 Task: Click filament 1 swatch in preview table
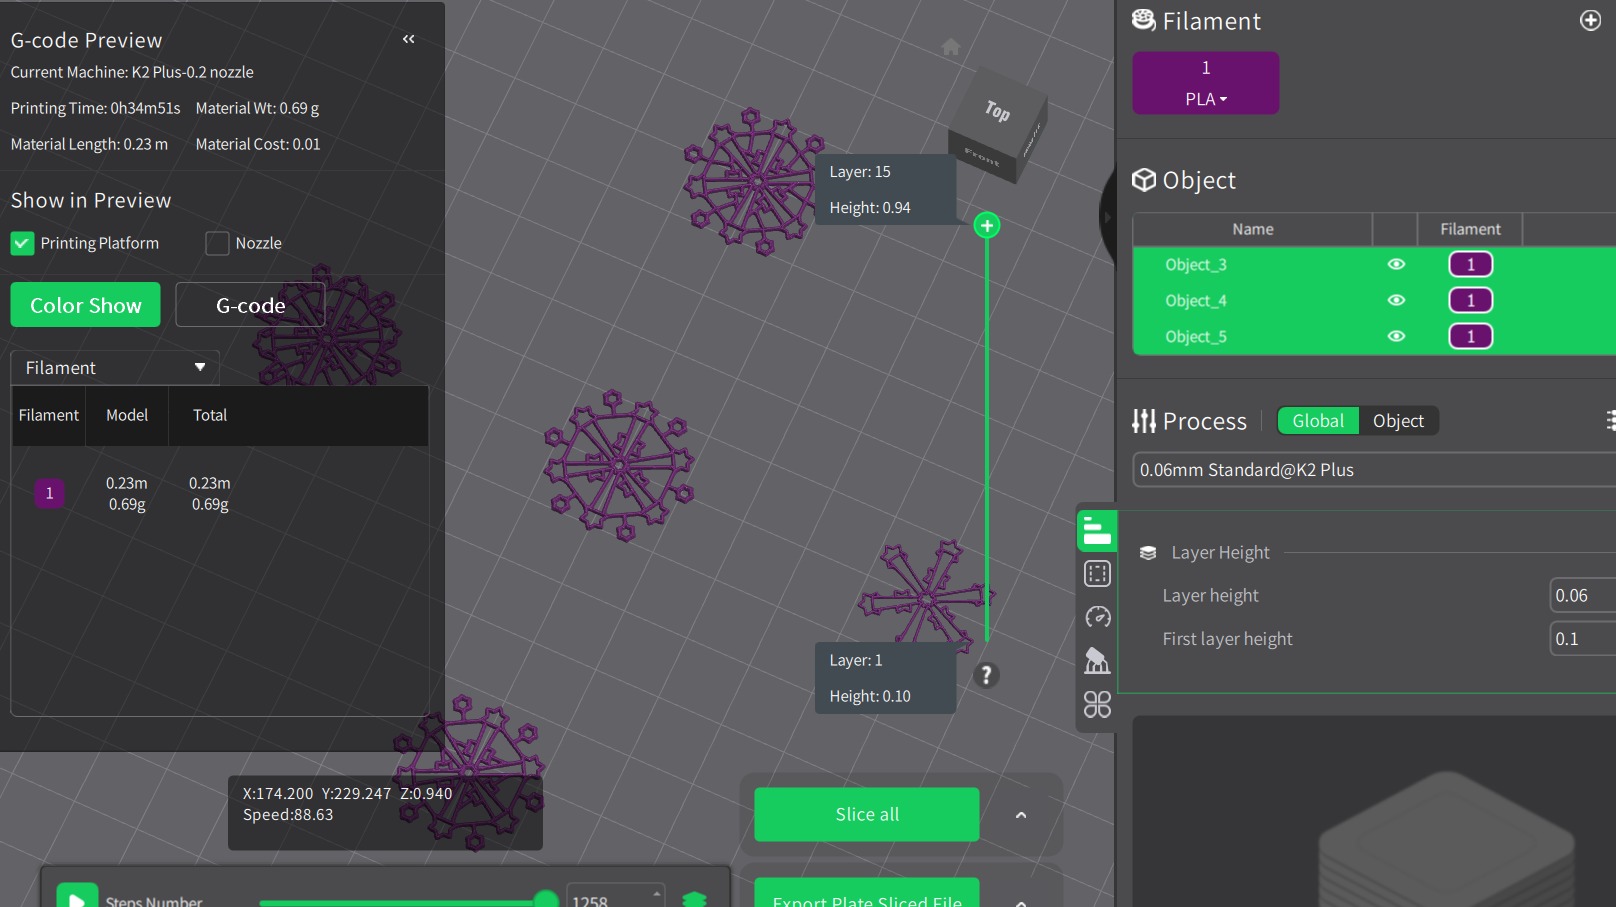coord(49,493)
